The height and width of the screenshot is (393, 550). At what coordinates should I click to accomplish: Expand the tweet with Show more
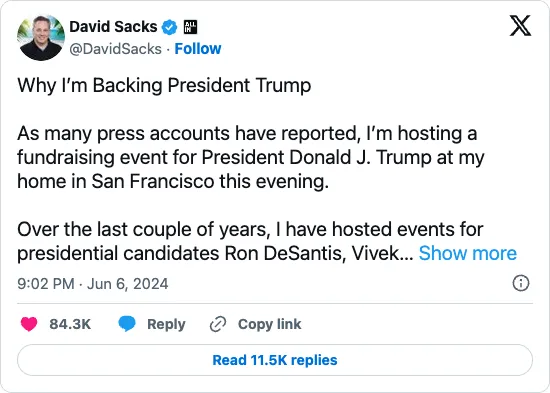pyautogui.click(x=468, y=253)
